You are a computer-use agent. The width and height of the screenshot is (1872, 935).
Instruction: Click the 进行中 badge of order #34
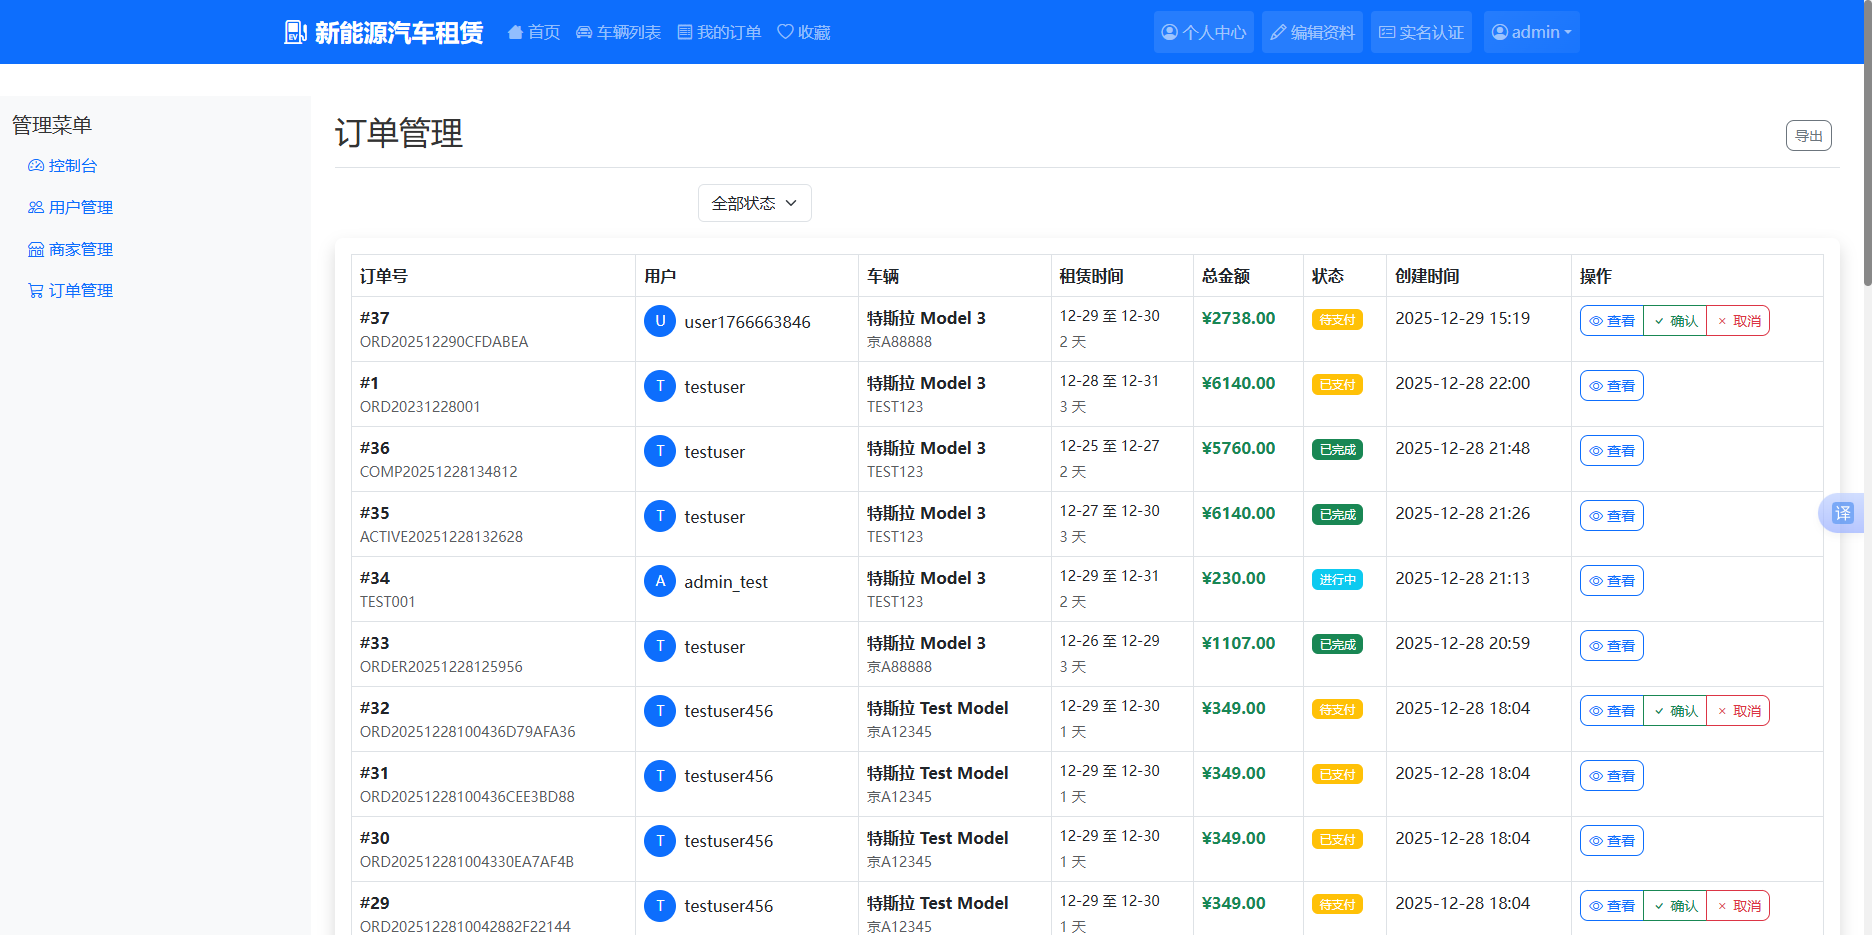1337,580
